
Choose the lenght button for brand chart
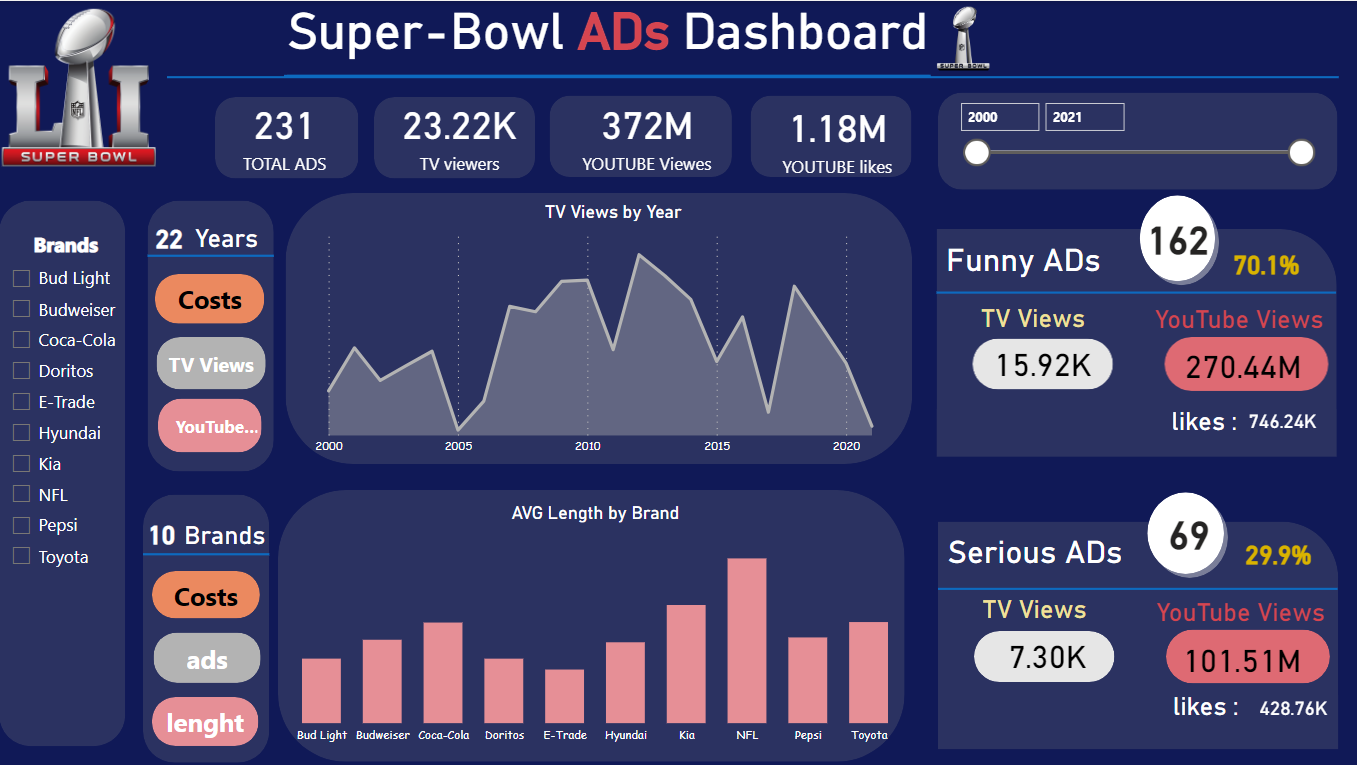[x=205, y=722]
